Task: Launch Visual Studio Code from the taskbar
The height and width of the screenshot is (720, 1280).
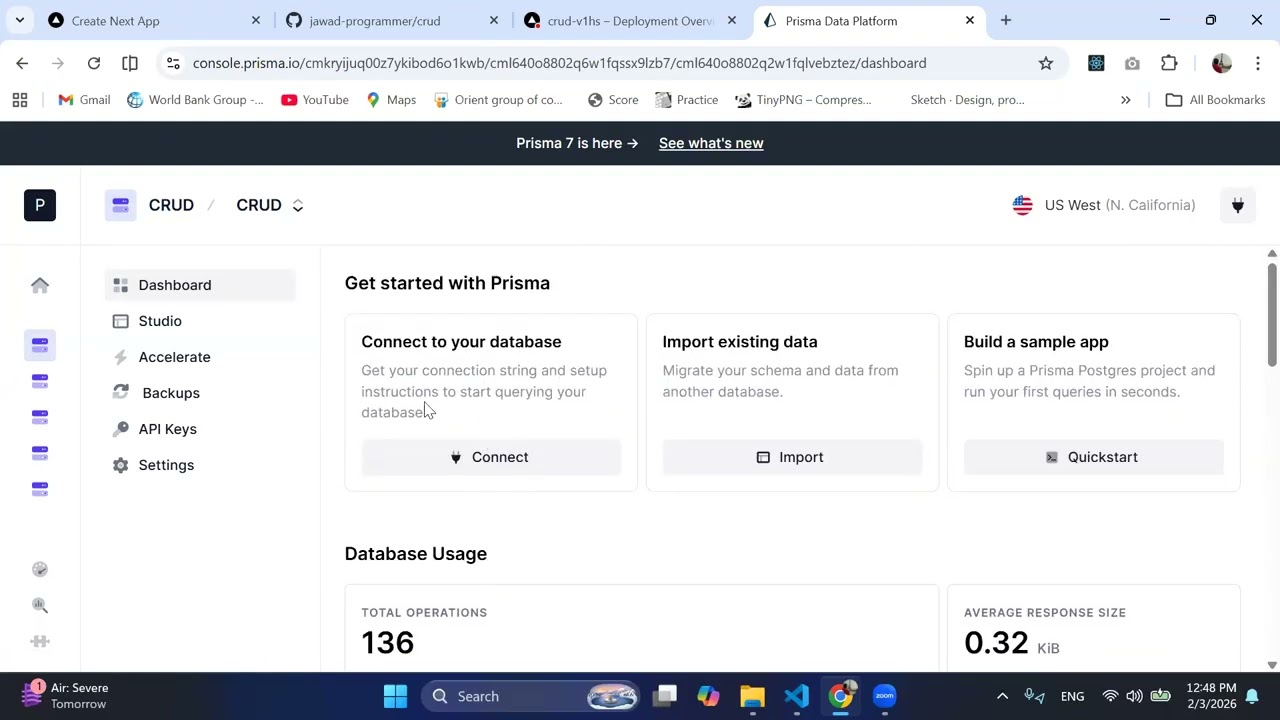Action: click(x=796, y=696)
